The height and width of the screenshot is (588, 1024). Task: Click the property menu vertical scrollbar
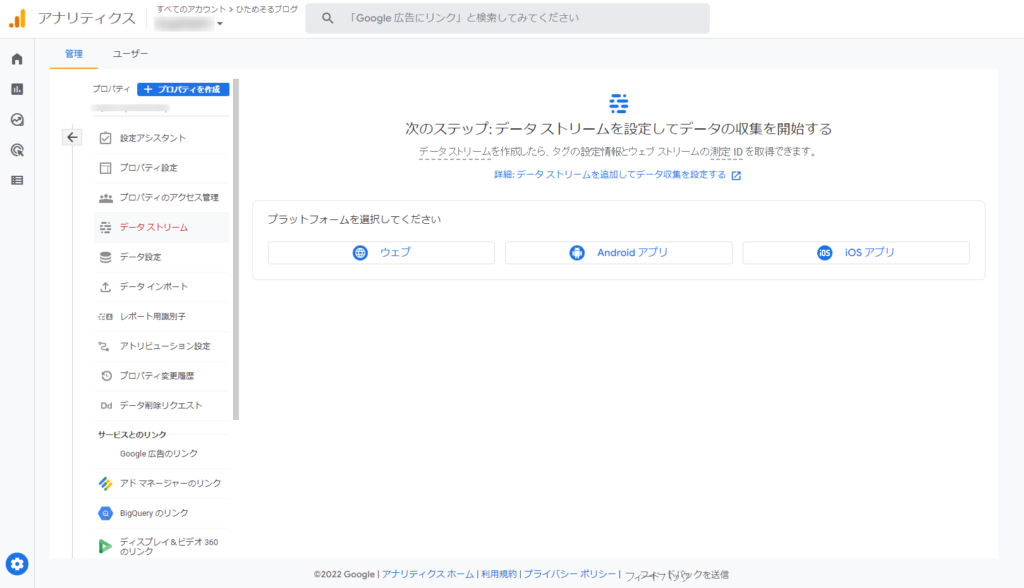(236, 250)
